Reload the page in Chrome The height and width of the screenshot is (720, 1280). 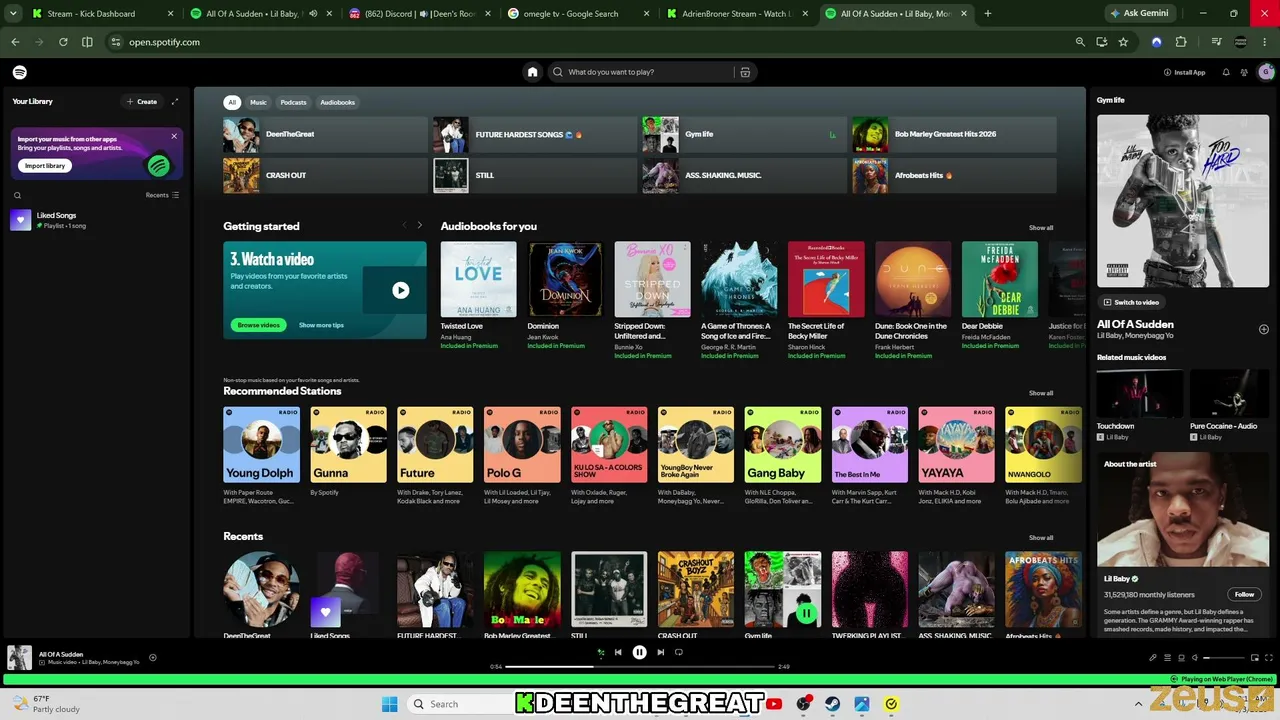click(63, 42)
